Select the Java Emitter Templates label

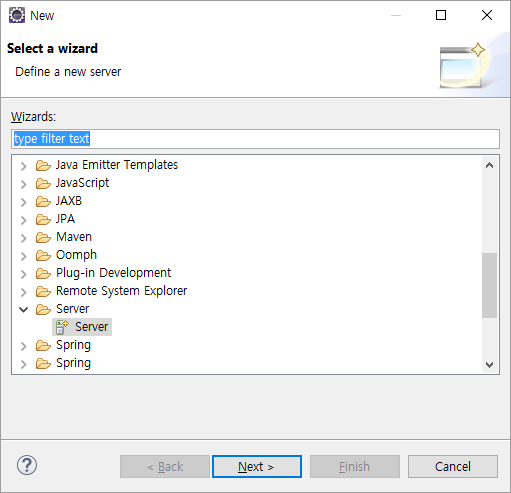(117, 165)
